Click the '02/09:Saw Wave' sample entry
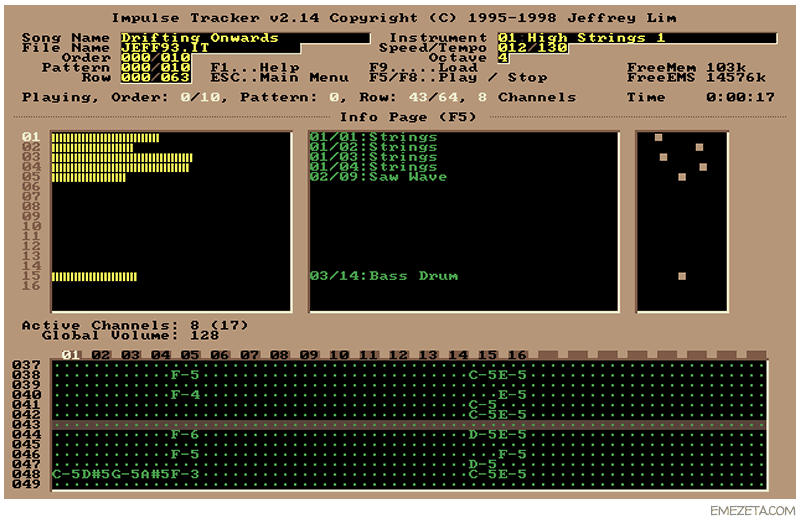 (x=379, y=177)
